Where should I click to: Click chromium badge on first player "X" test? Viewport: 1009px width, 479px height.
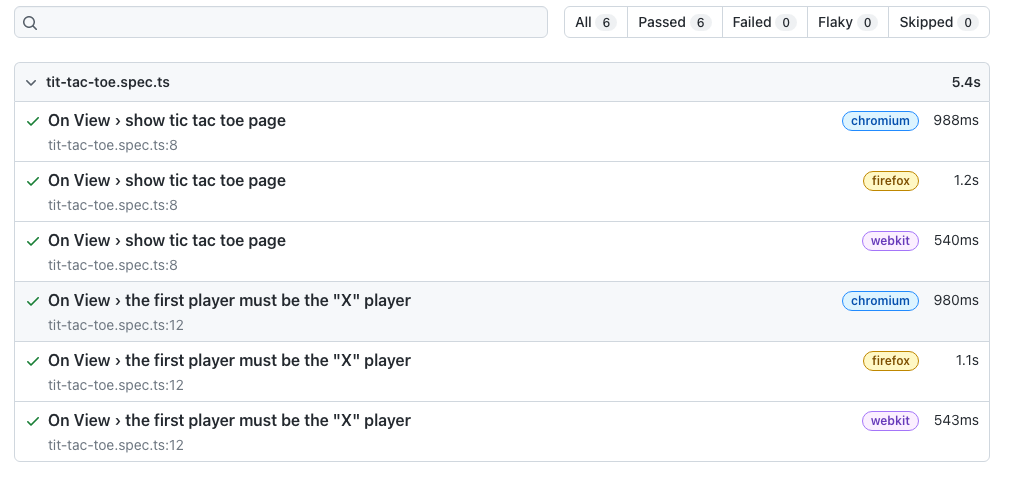coord(880,301)
